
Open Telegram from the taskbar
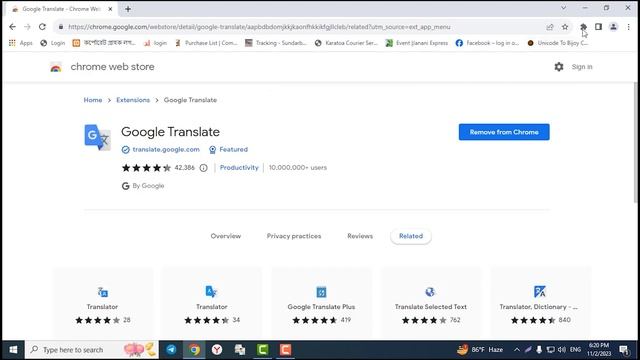[x=171, y=350]
